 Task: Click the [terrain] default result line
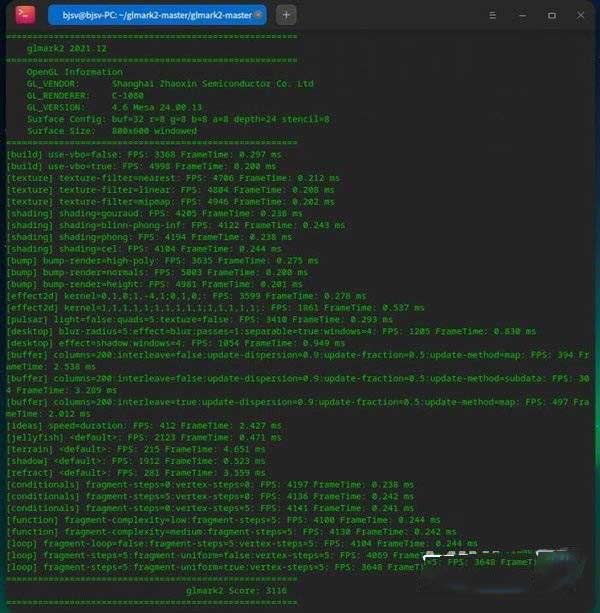136,449
